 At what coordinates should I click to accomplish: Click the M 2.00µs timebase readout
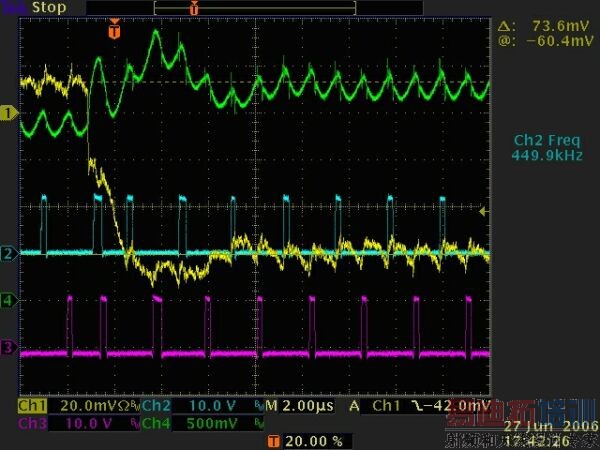pyautogui.click(x=300, y=406)
